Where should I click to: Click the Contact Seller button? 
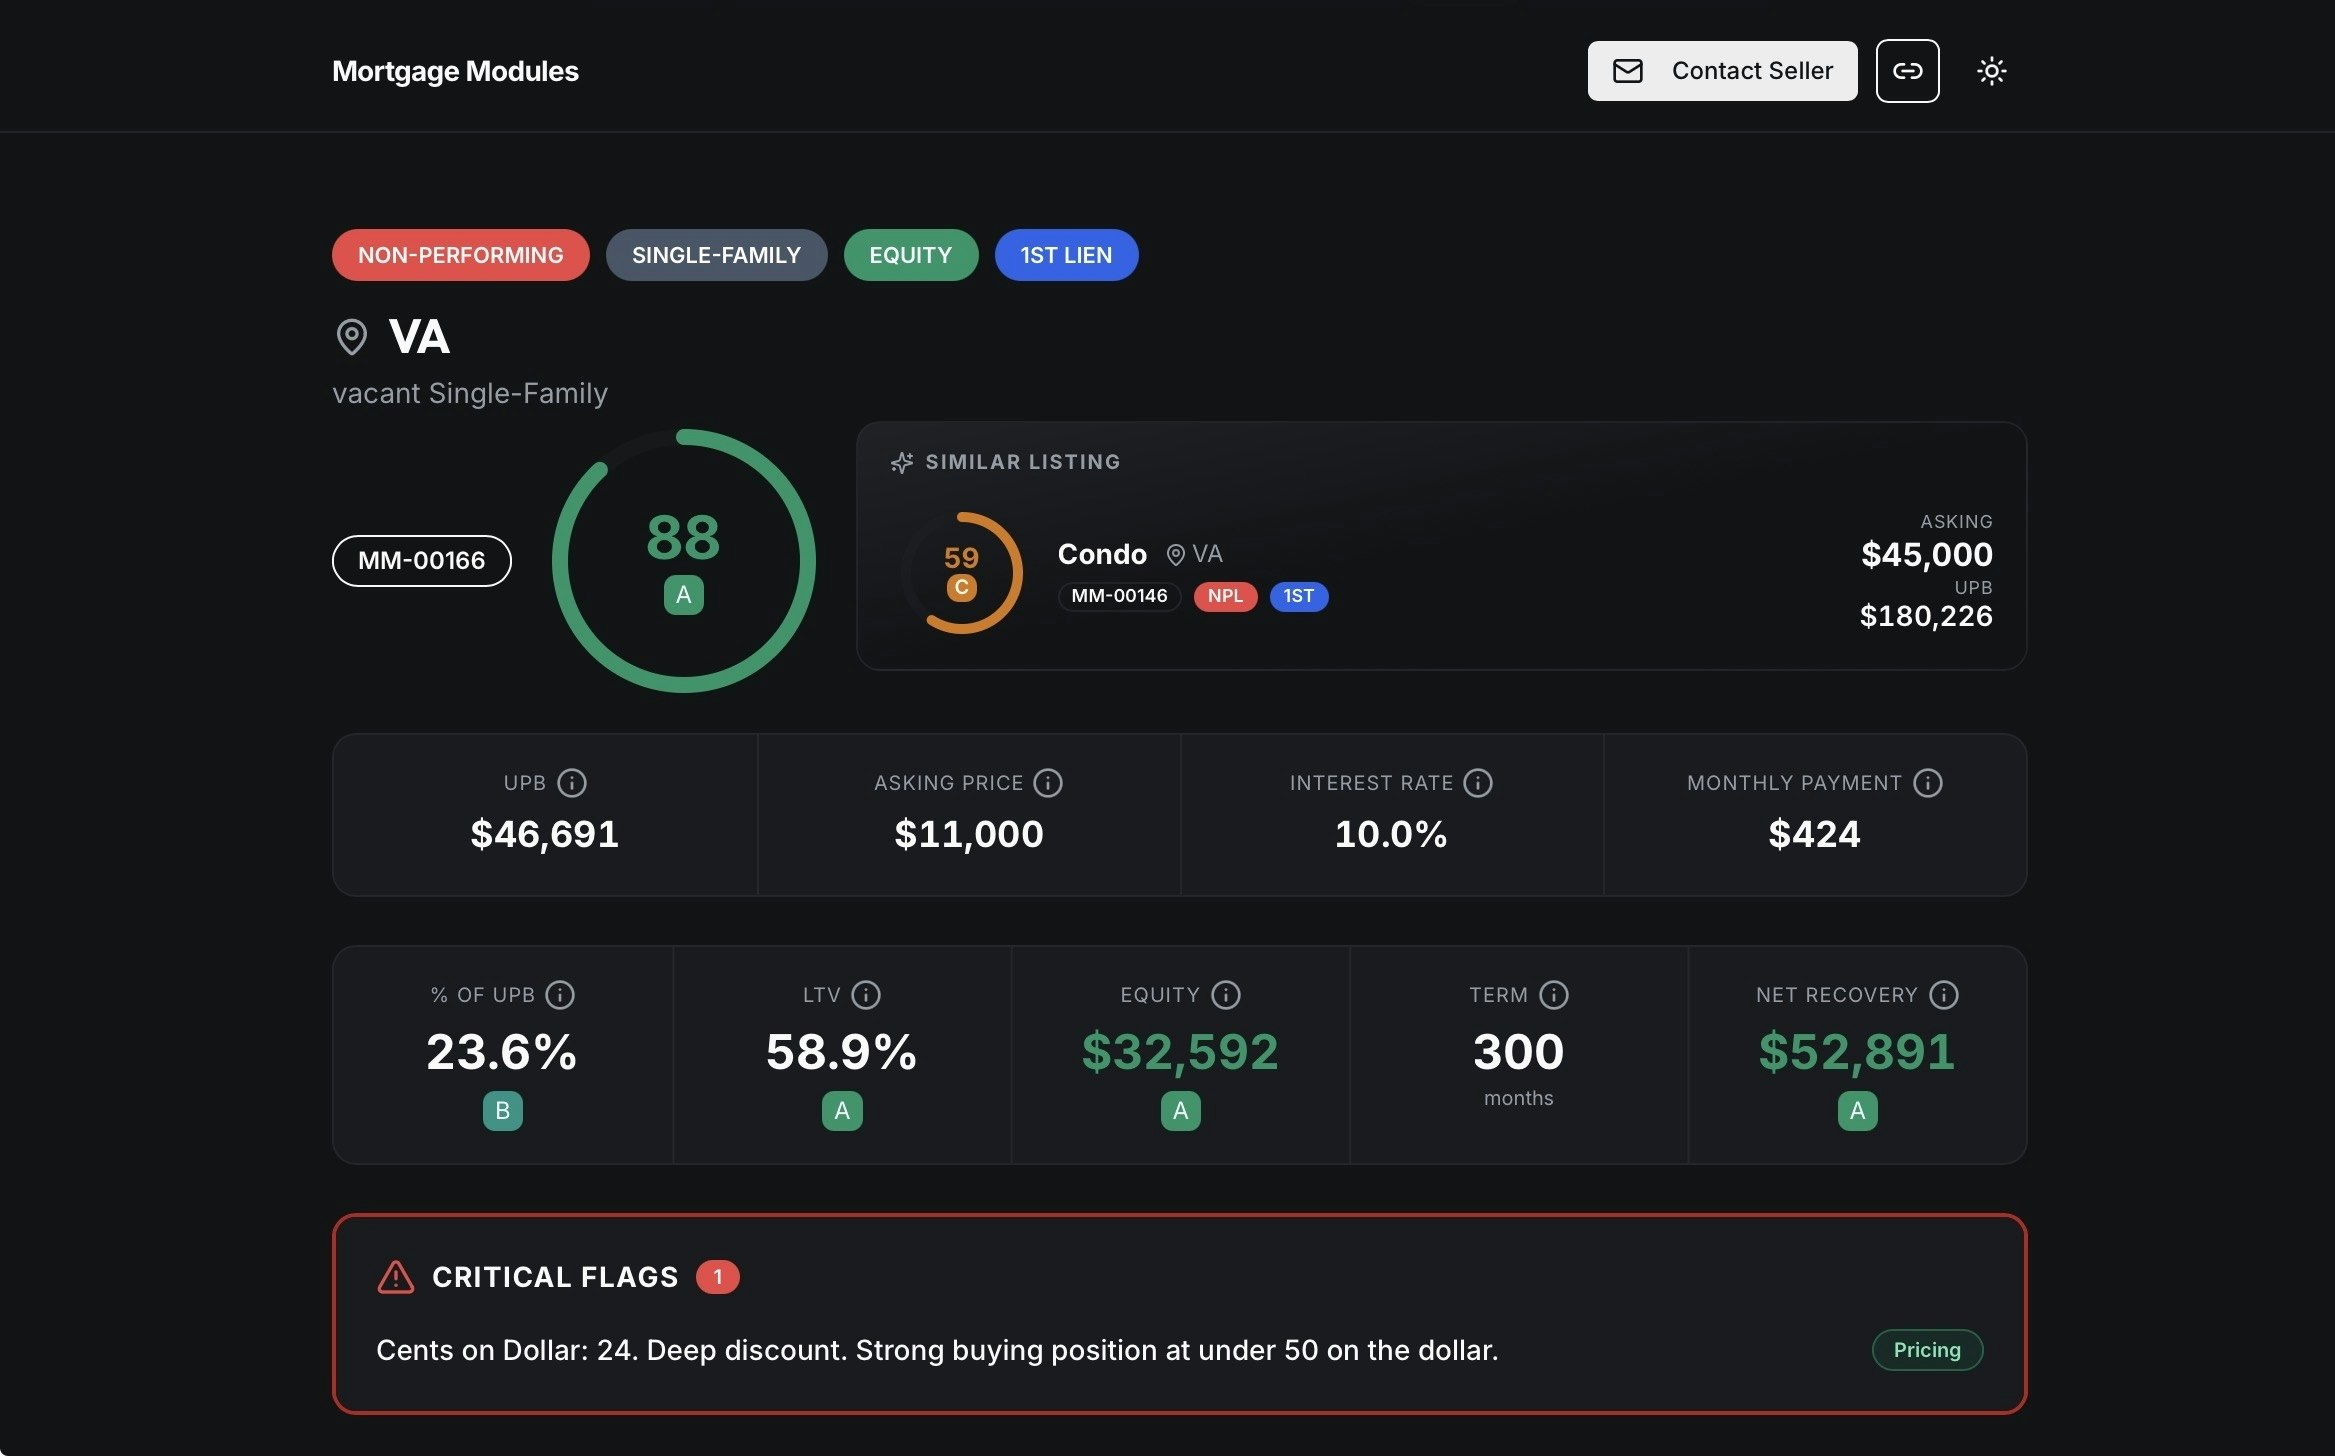1722,71
